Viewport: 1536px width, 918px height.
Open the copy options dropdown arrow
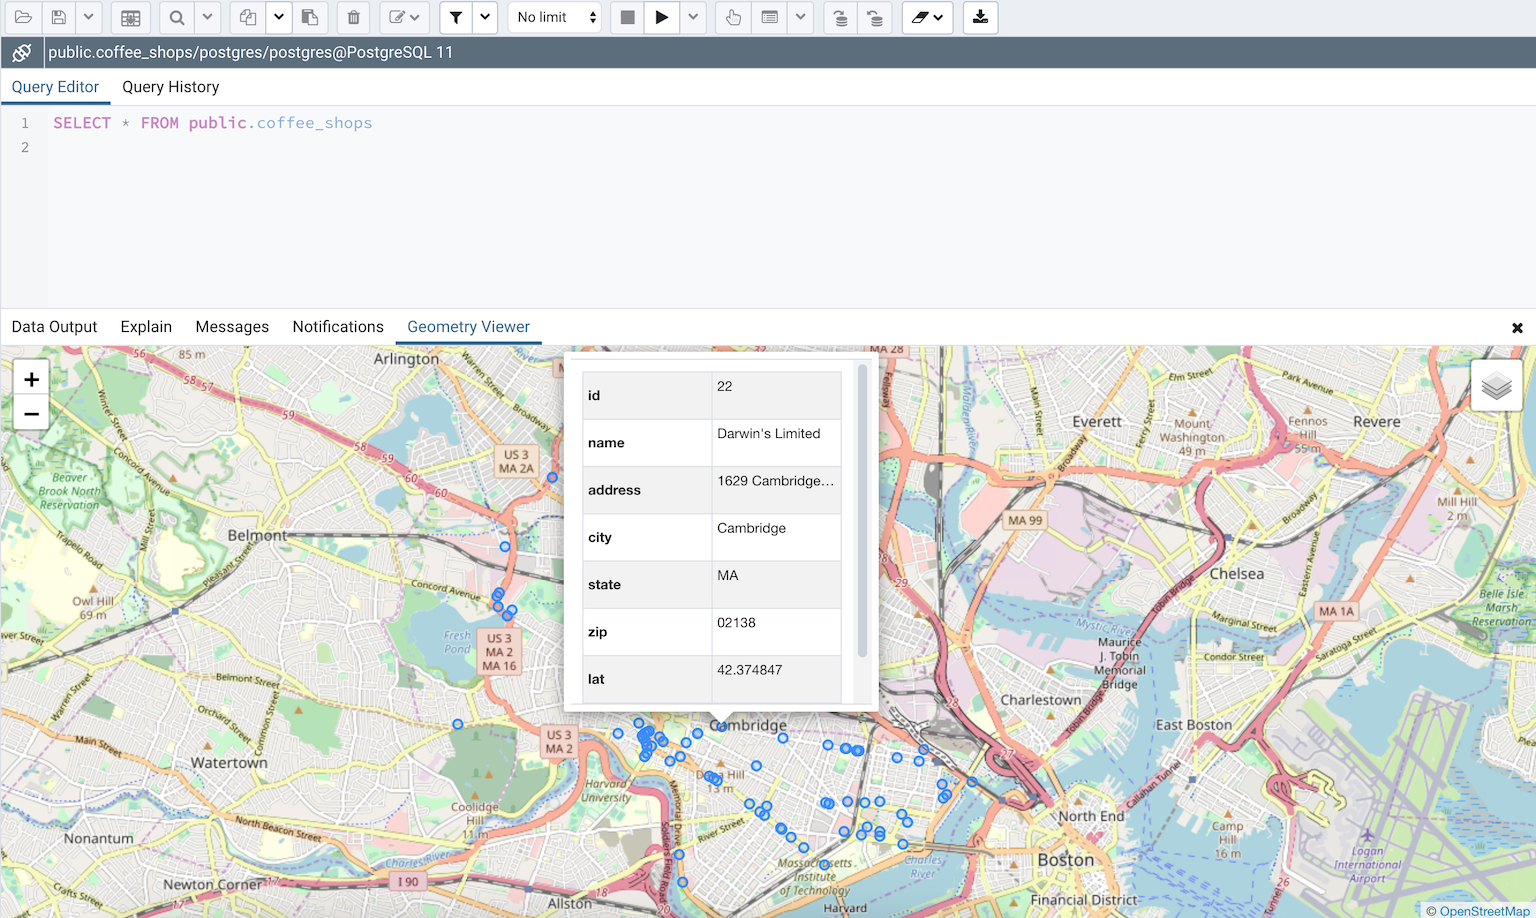coord(279,17)
